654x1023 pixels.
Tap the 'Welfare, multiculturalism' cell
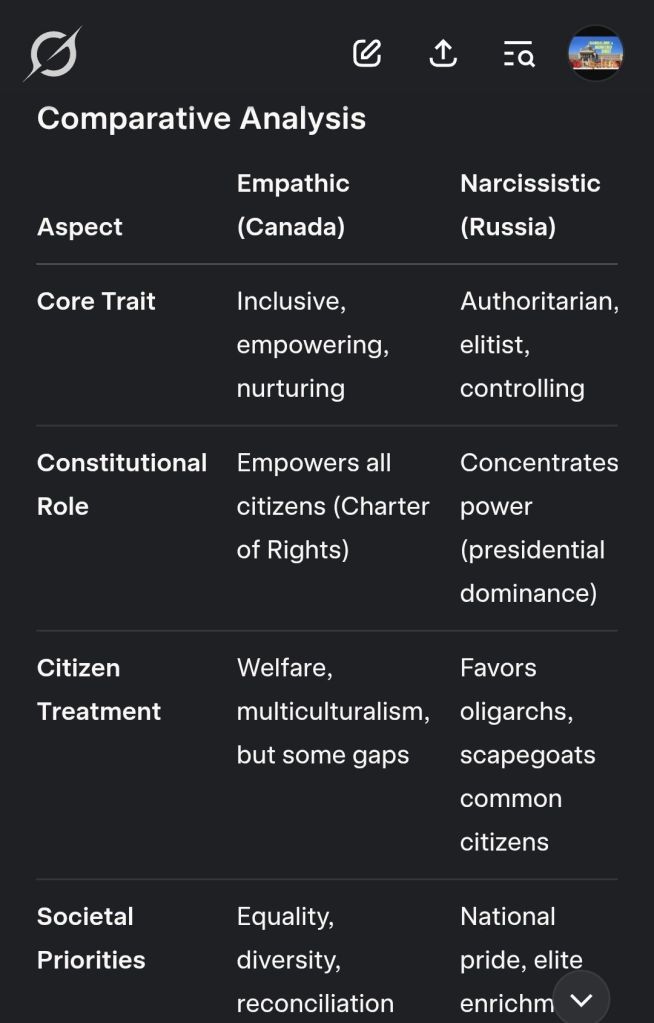coord(332,711)
